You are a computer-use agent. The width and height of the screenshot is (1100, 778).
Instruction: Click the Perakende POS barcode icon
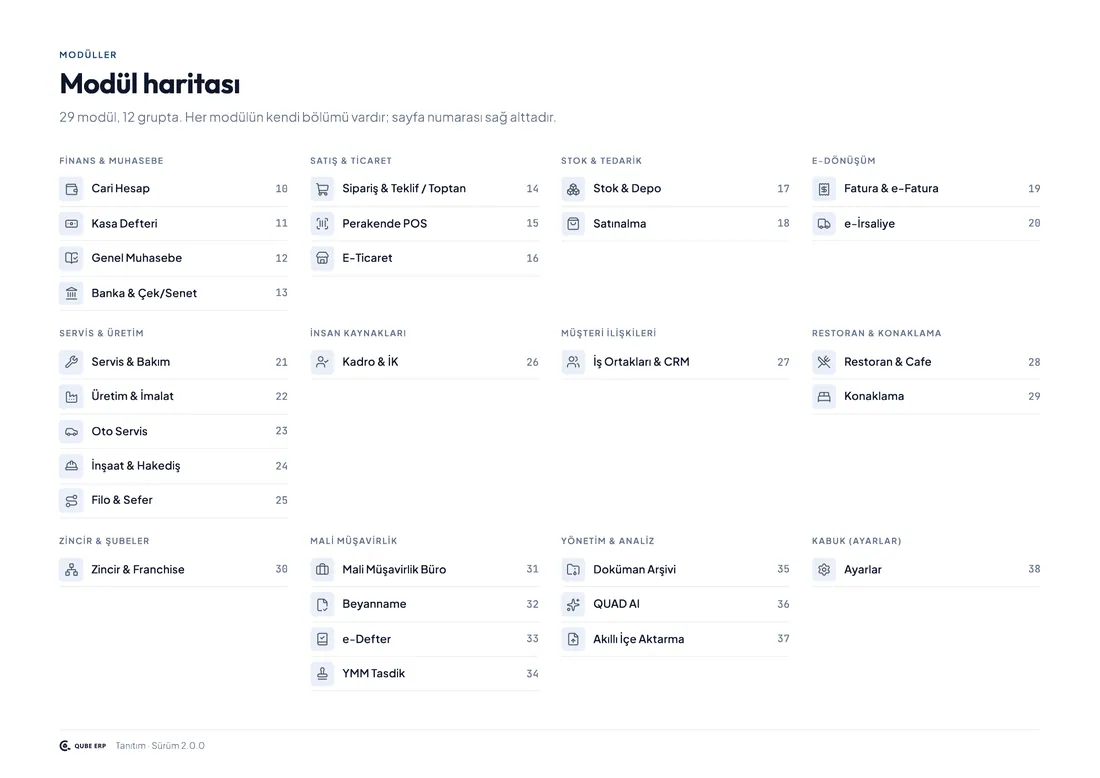click(x=322, y=224)
